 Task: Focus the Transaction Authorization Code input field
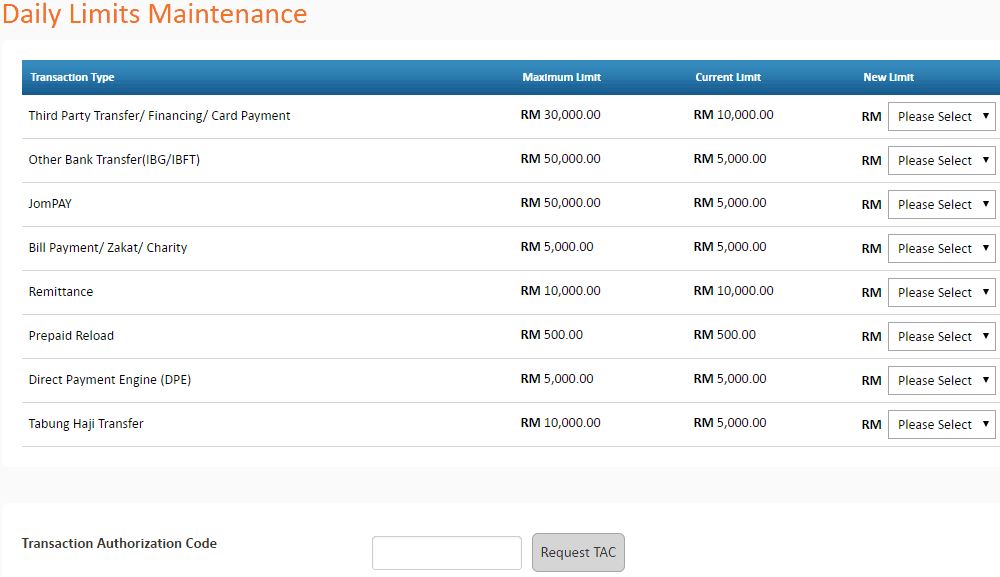(446, 553)
